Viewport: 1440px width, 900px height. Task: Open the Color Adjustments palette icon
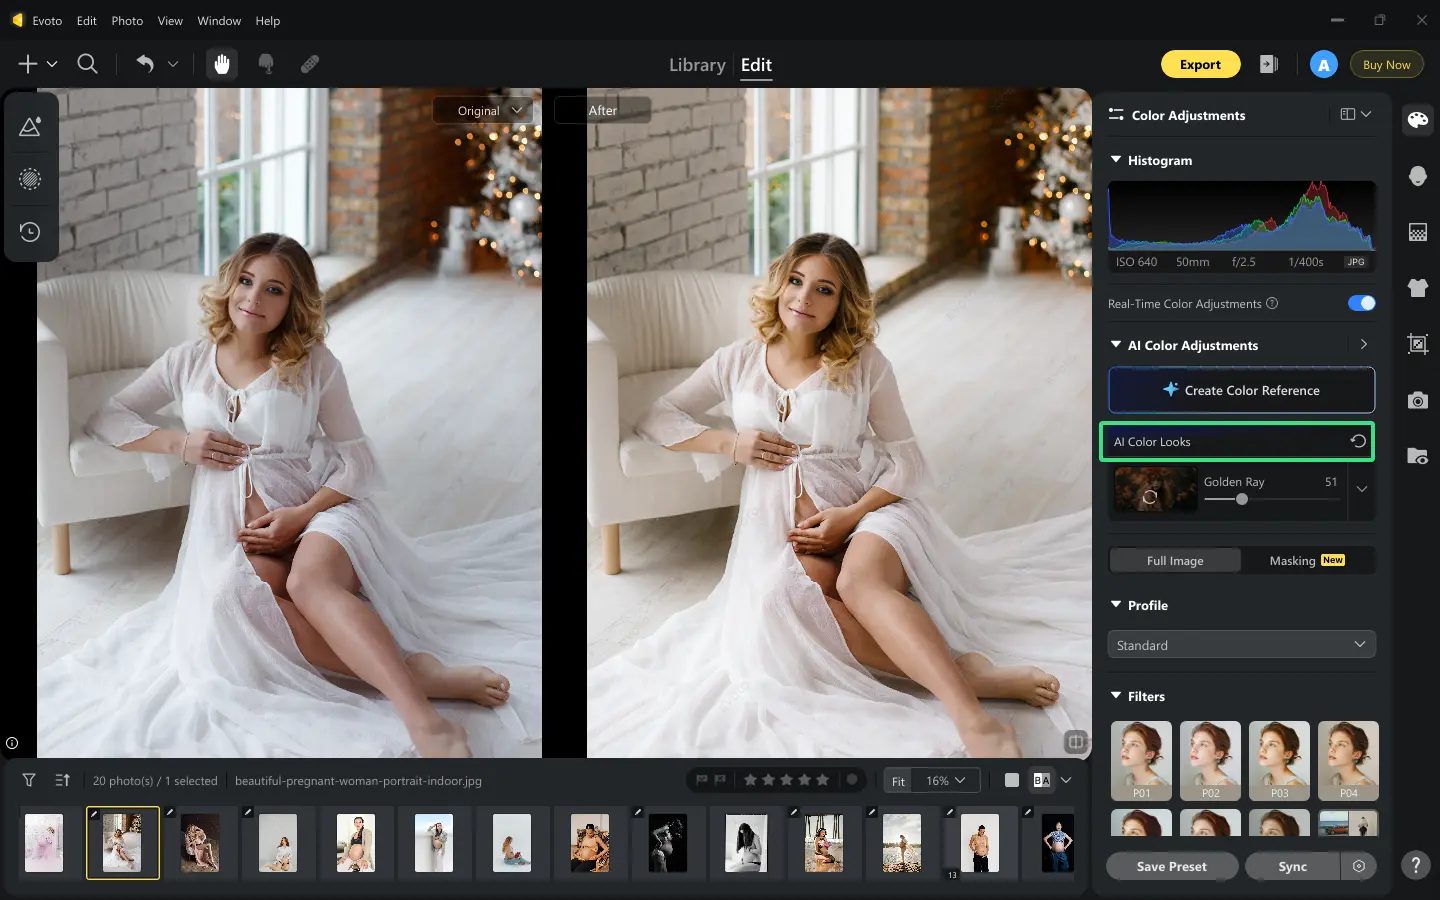[x=1417, y=120]
